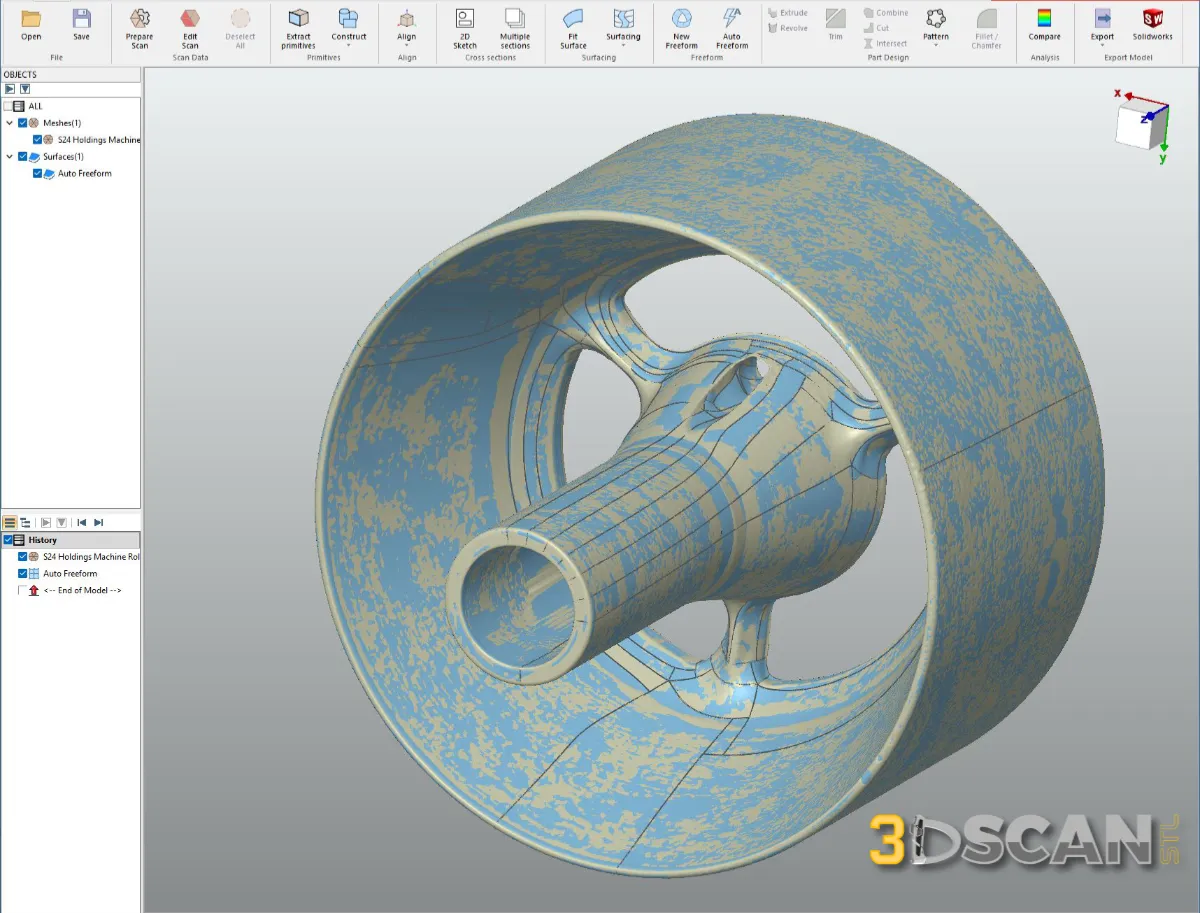The height and width of the screenshot is (913, 1200).
Task: Start a 2D Sketch cross section
Action: tap(464, 27)
